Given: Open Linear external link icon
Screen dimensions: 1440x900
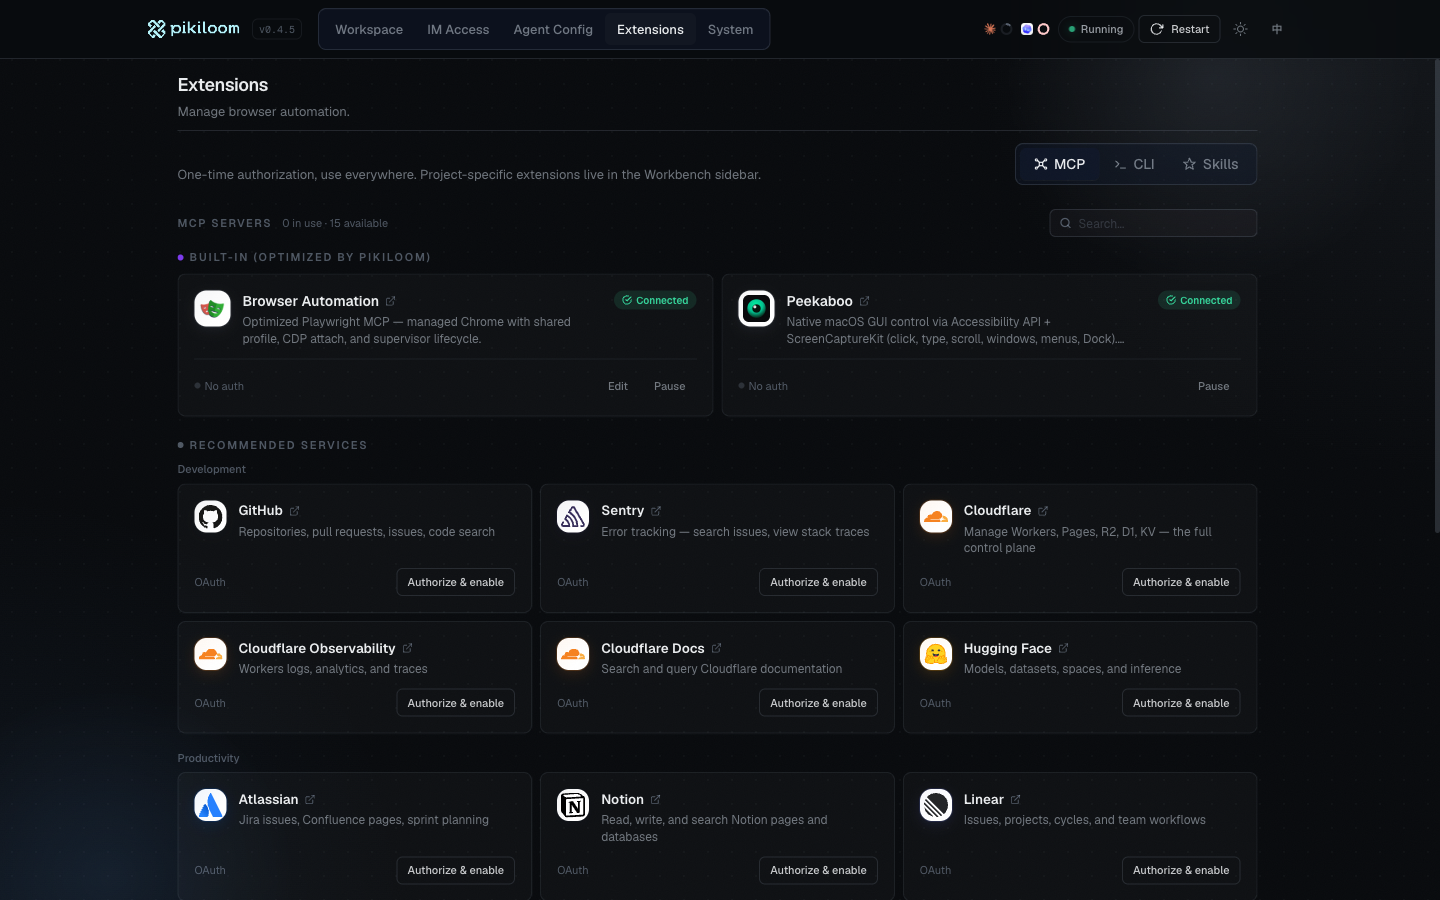Looking at the screenshot, I should tap(1016, 800).
